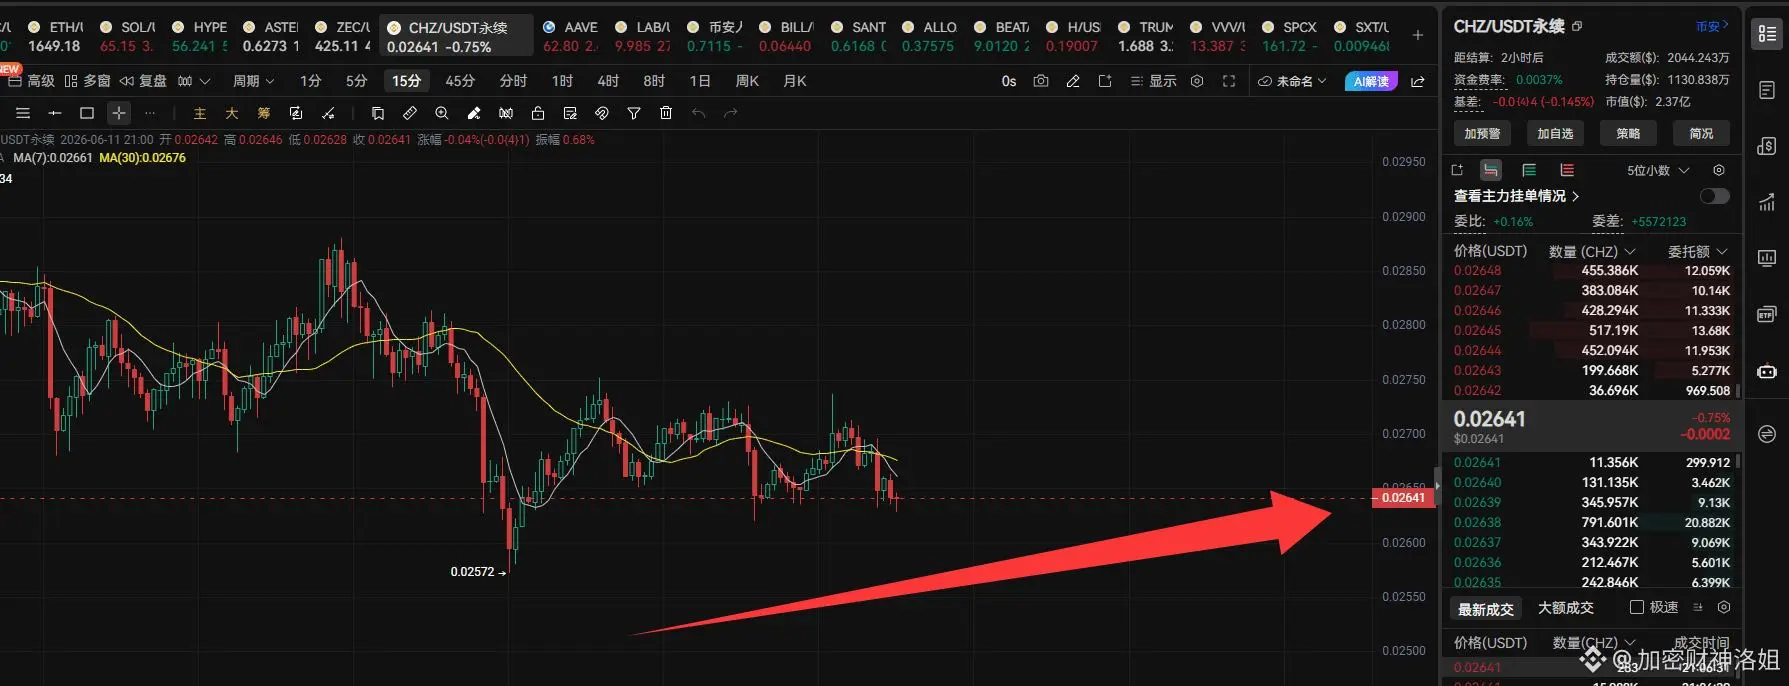The width and height of the screenshot is (1789, 686).
Task: Select the 45分 timeframe
Action: pyautogui.click(x=460, y=81)
